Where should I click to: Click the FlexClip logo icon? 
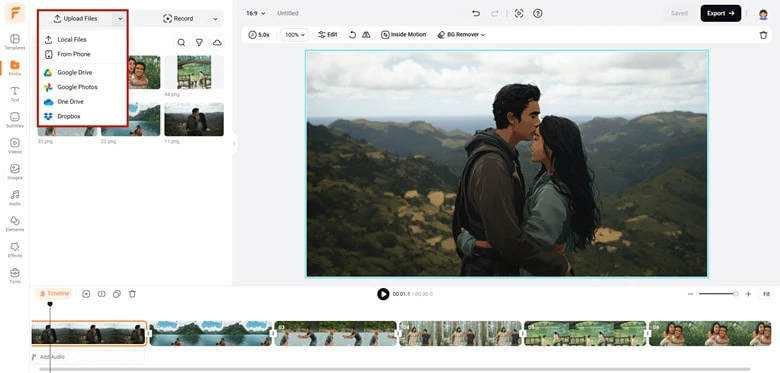pos(15,13)
